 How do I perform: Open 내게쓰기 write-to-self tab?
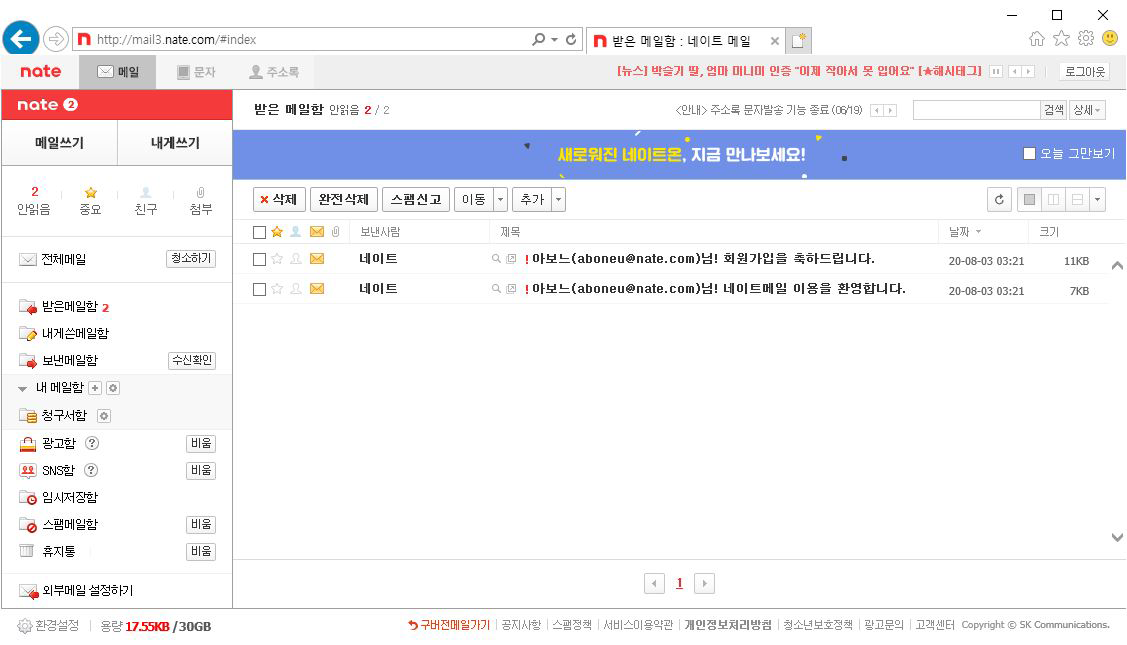point(175,143)
